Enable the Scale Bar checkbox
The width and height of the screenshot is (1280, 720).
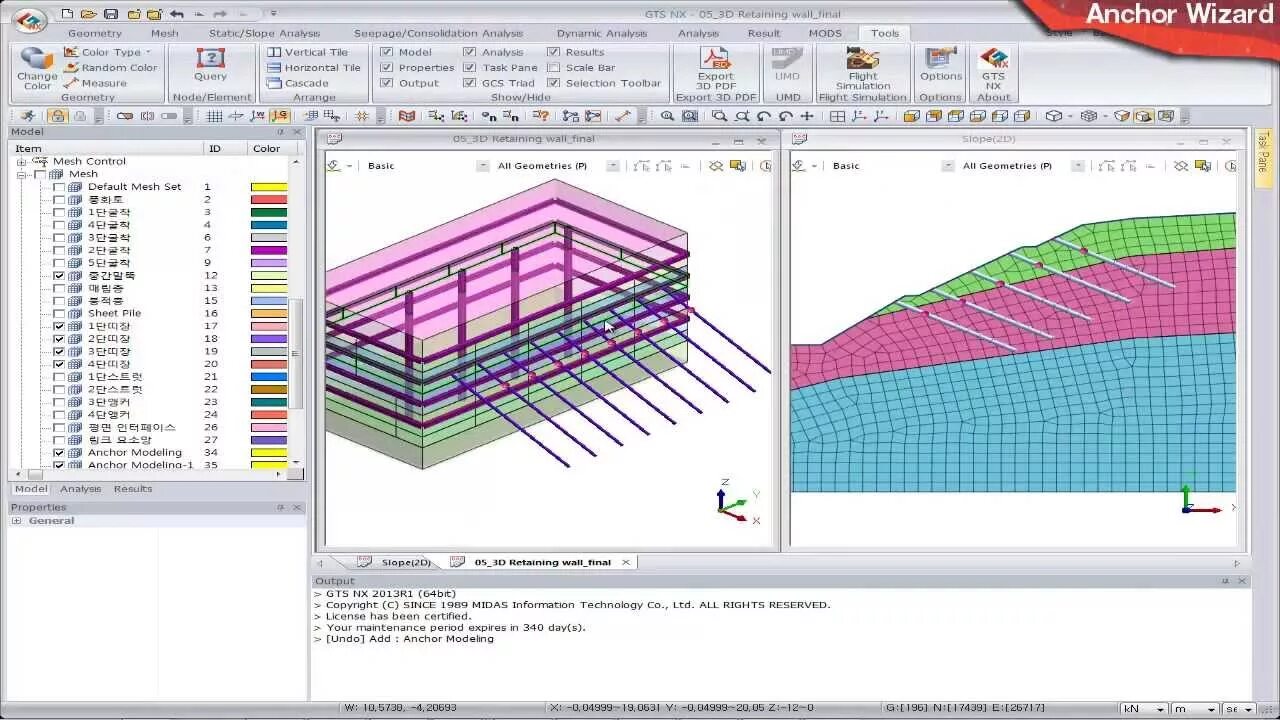(x=554, y=68)
